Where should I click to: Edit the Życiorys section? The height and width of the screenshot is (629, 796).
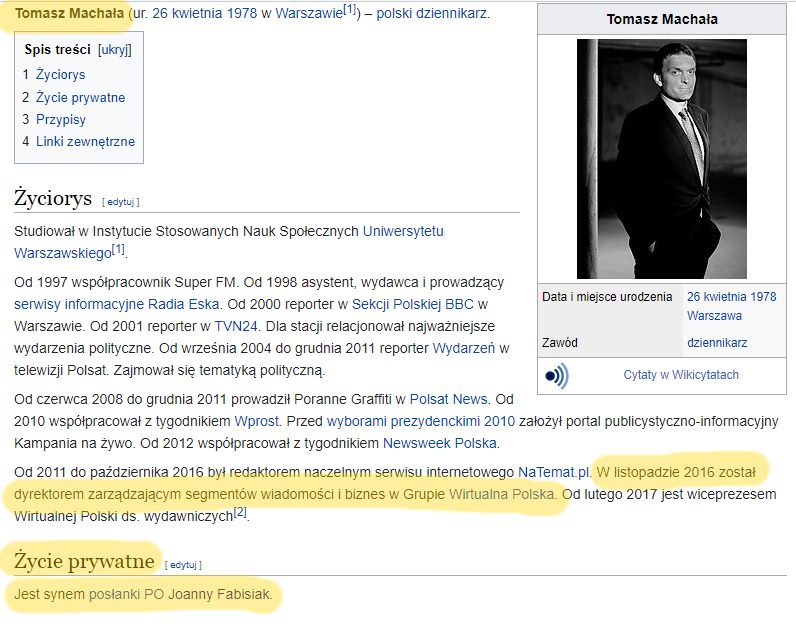(x=120, y=201)
